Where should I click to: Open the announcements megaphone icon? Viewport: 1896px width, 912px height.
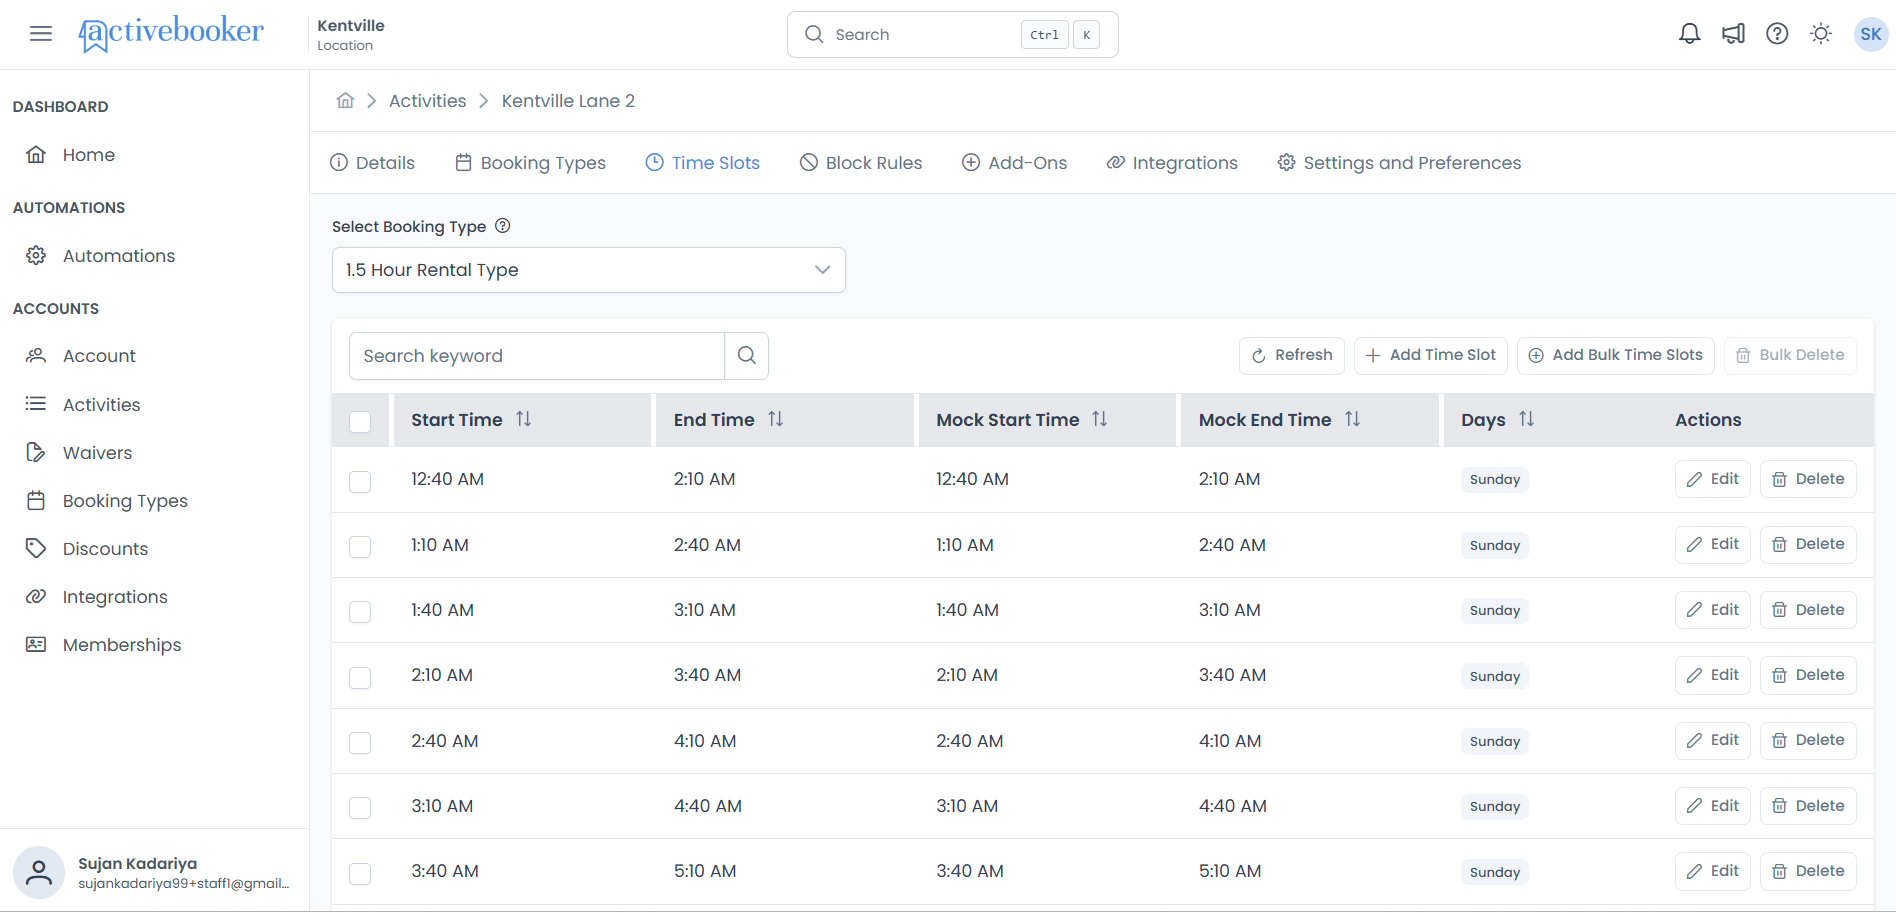tap(1733, 34)
